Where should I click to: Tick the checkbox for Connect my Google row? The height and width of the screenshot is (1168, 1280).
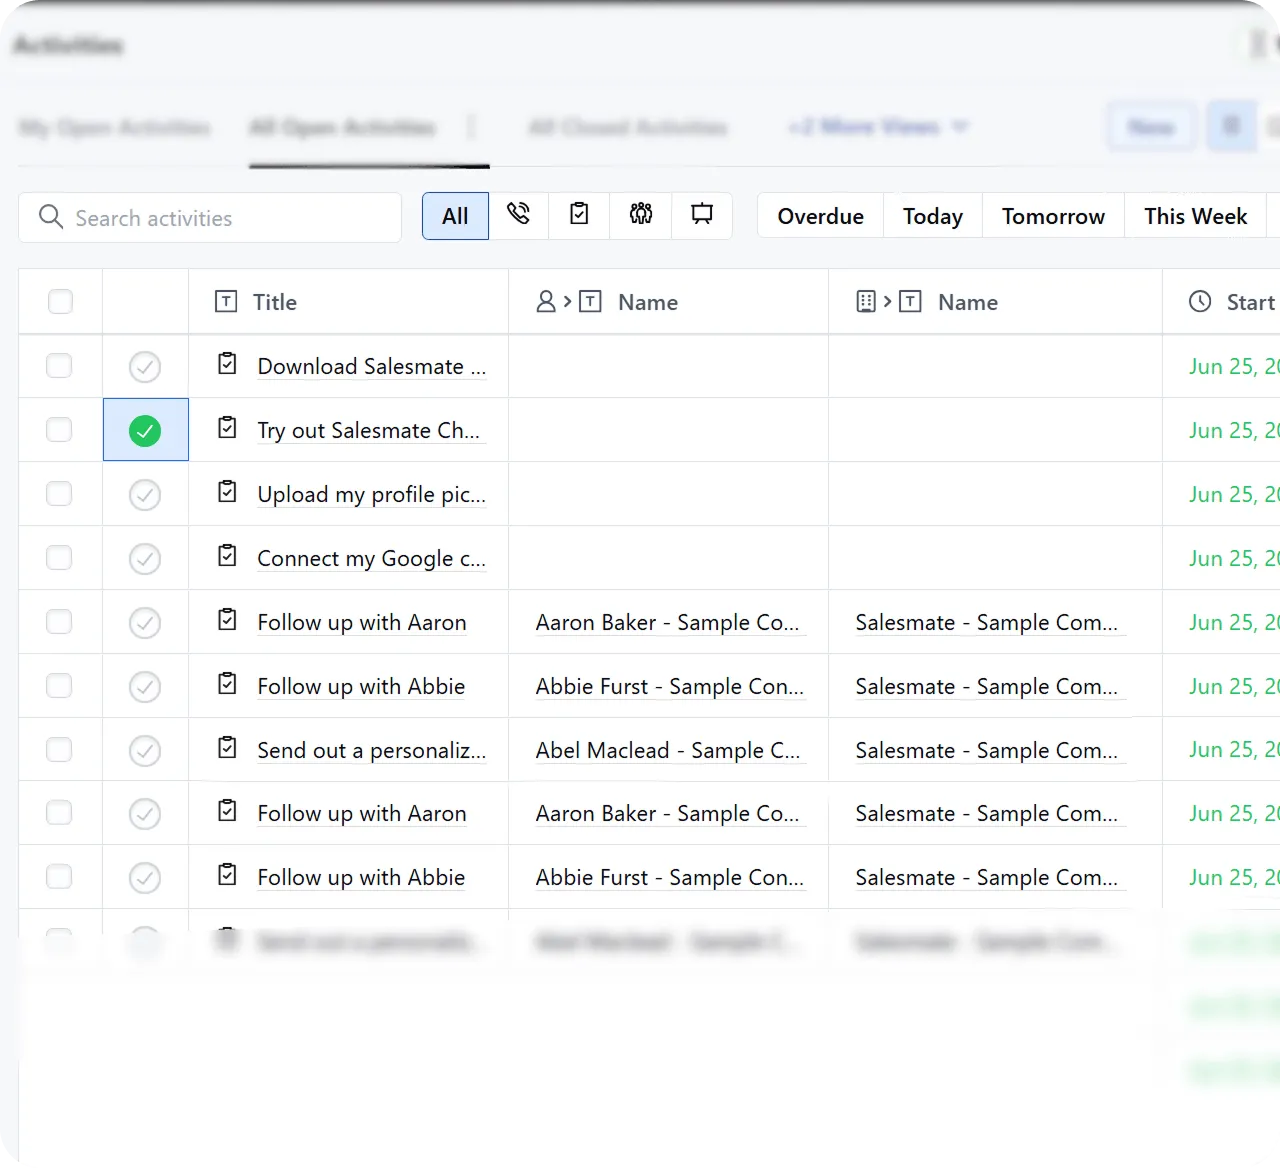click(x=59, y=558)
